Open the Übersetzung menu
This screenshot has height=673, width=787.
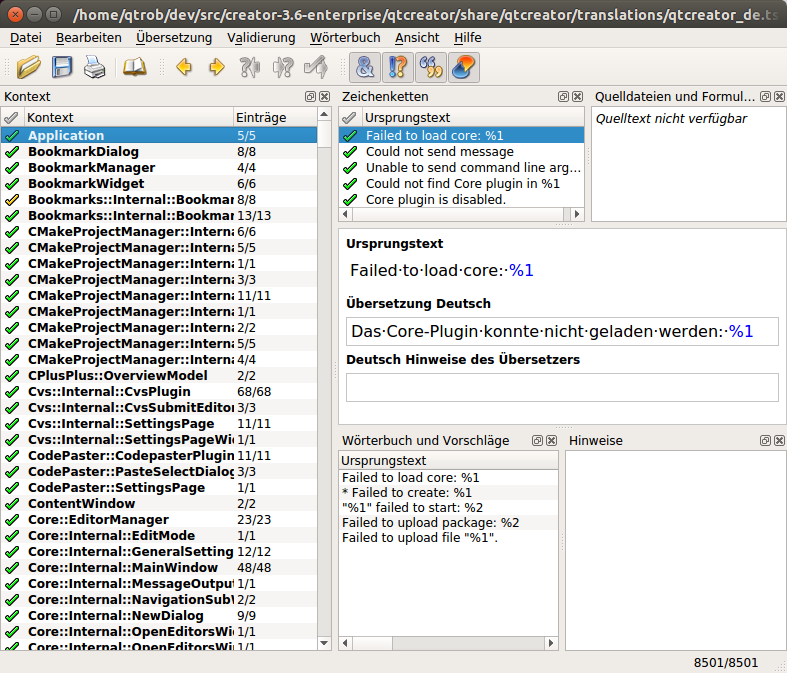174,38
